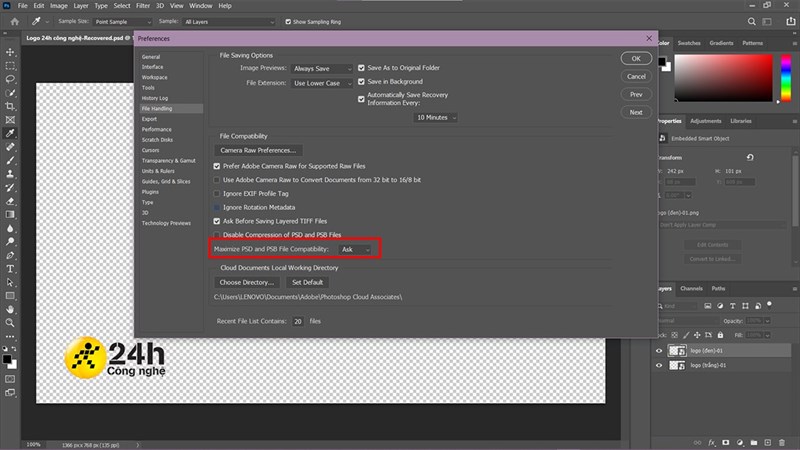Select the Brush tool
Viewport: 800px width, 450px height.
10,160
